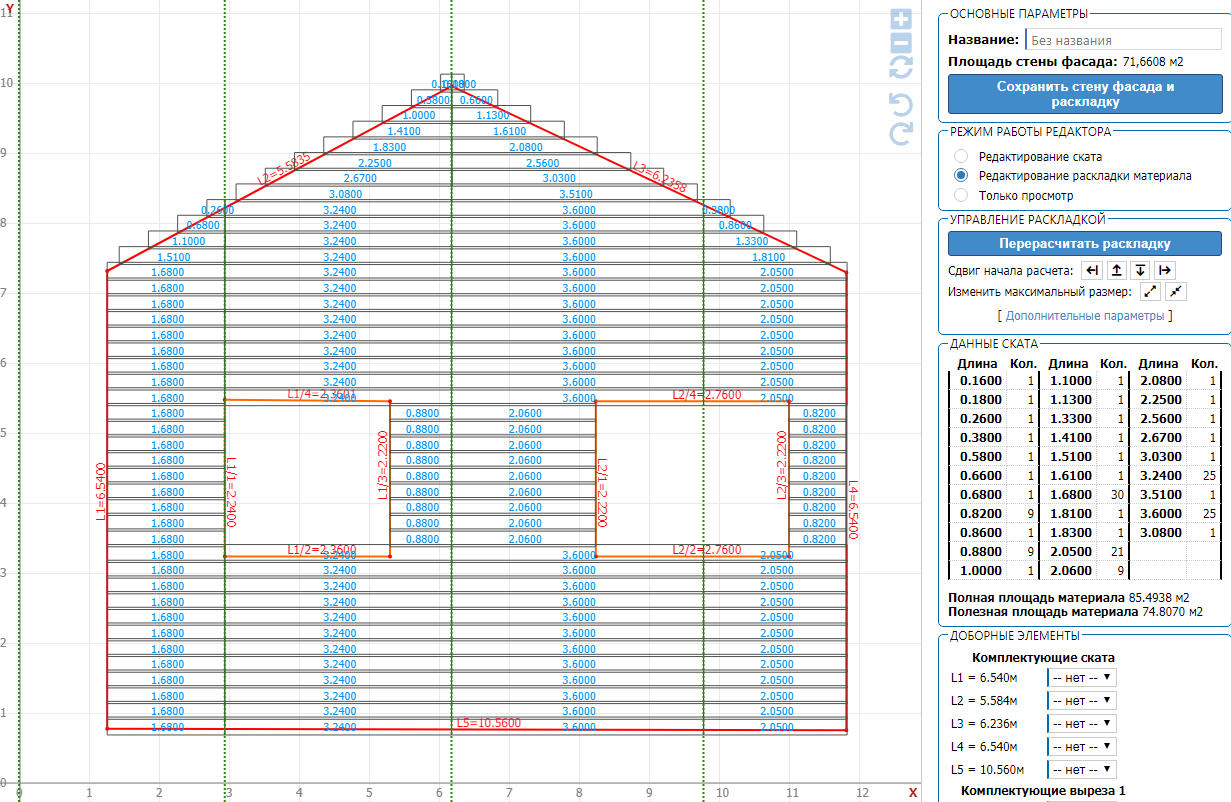Click the L2/2=2.7600 cutout label
This screenshot has width=1231, height=802.
(x=707, y=550)
